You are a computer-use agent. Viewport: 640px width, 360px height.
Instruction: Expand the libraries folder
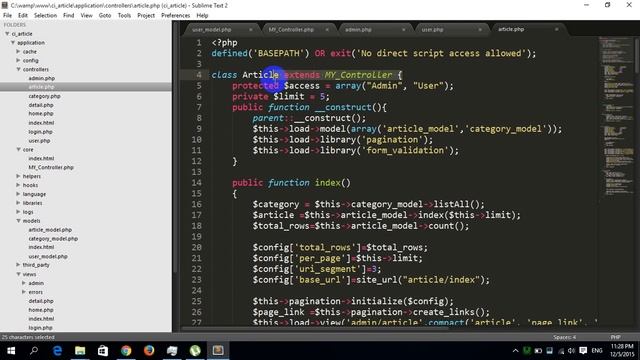[x=18, y=203]
